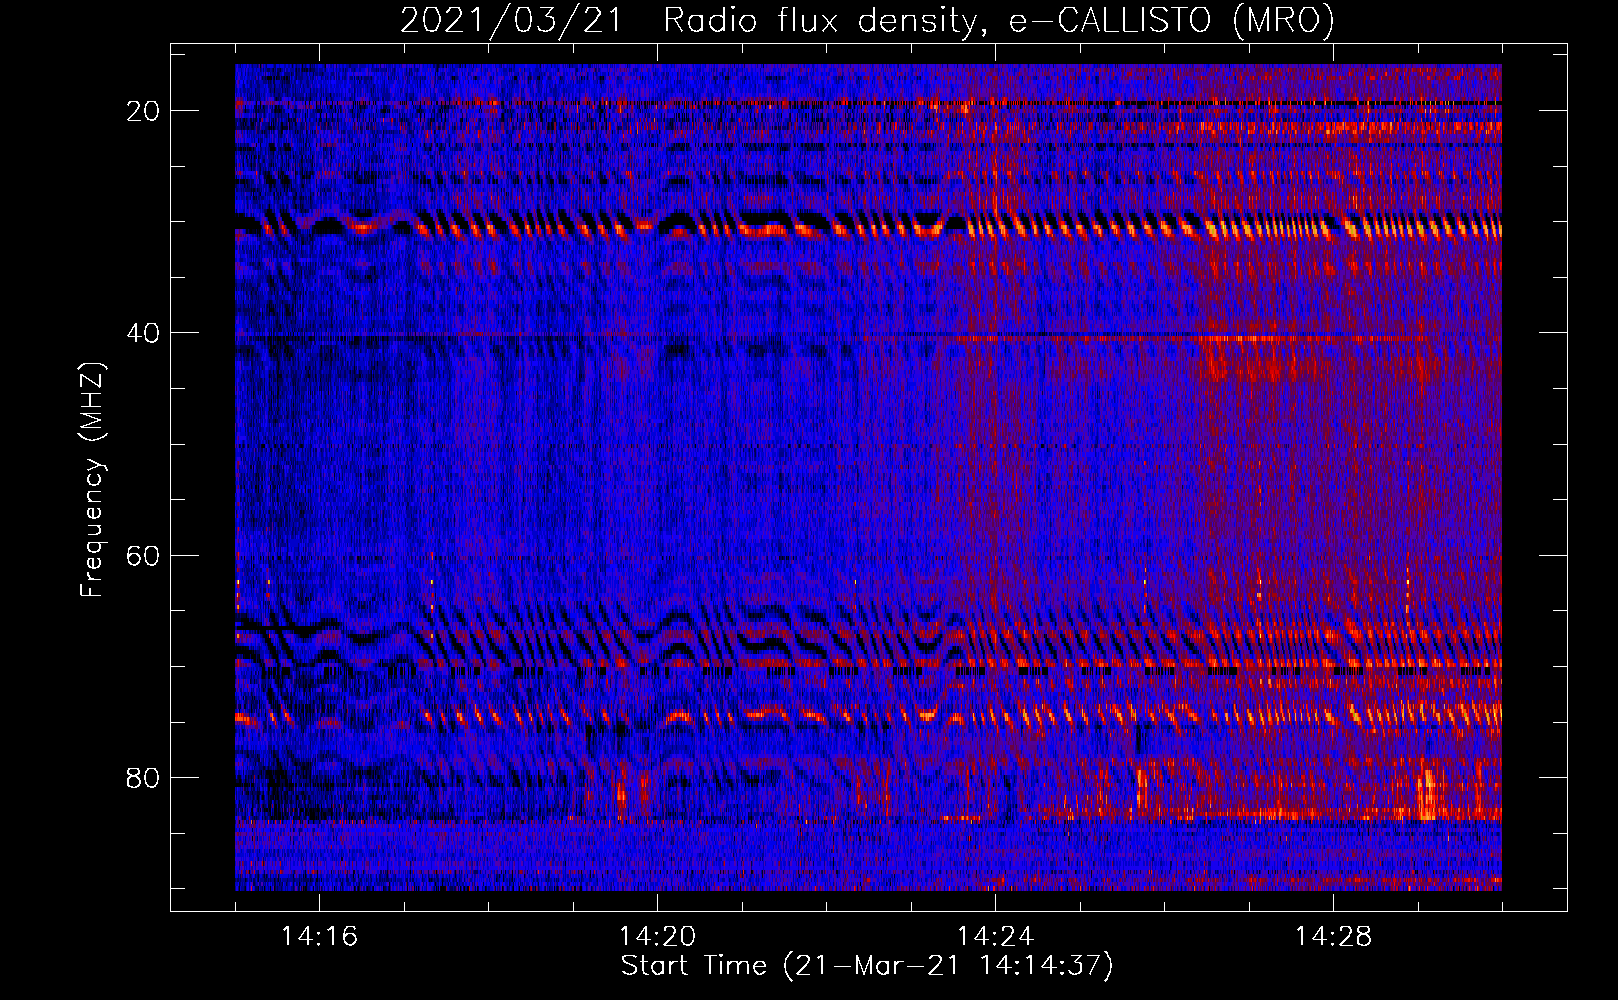This screenshot has height=1000, width=1618.
Task: Click the frequency tick label '40'
Action: (143, 333)
